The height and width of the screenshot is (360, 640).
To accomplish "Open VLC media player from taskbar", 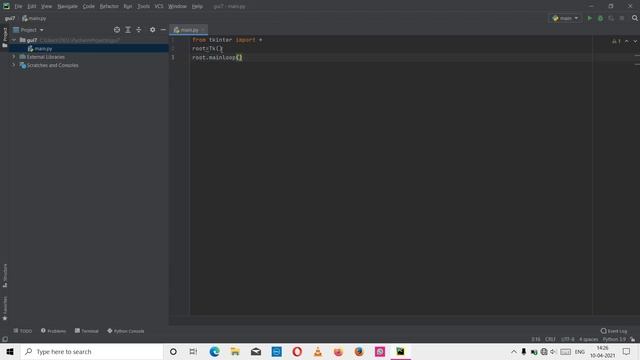I will pos(318,351).
